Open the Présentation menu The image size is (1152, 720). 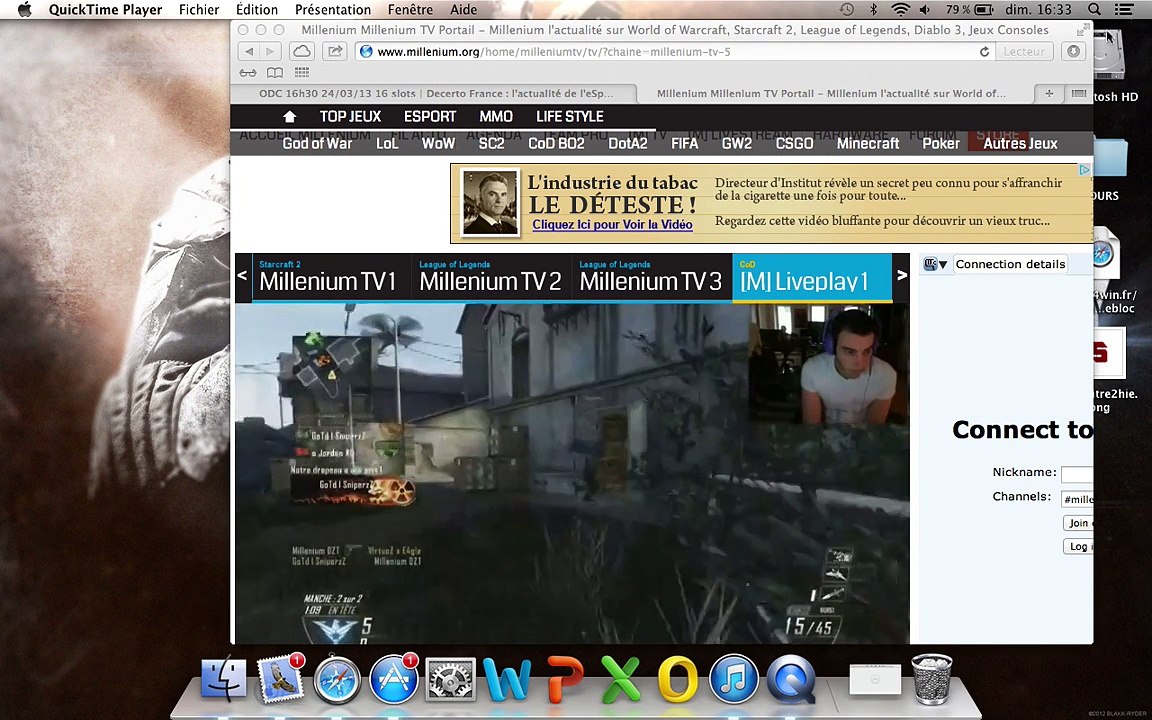[333, 10]
